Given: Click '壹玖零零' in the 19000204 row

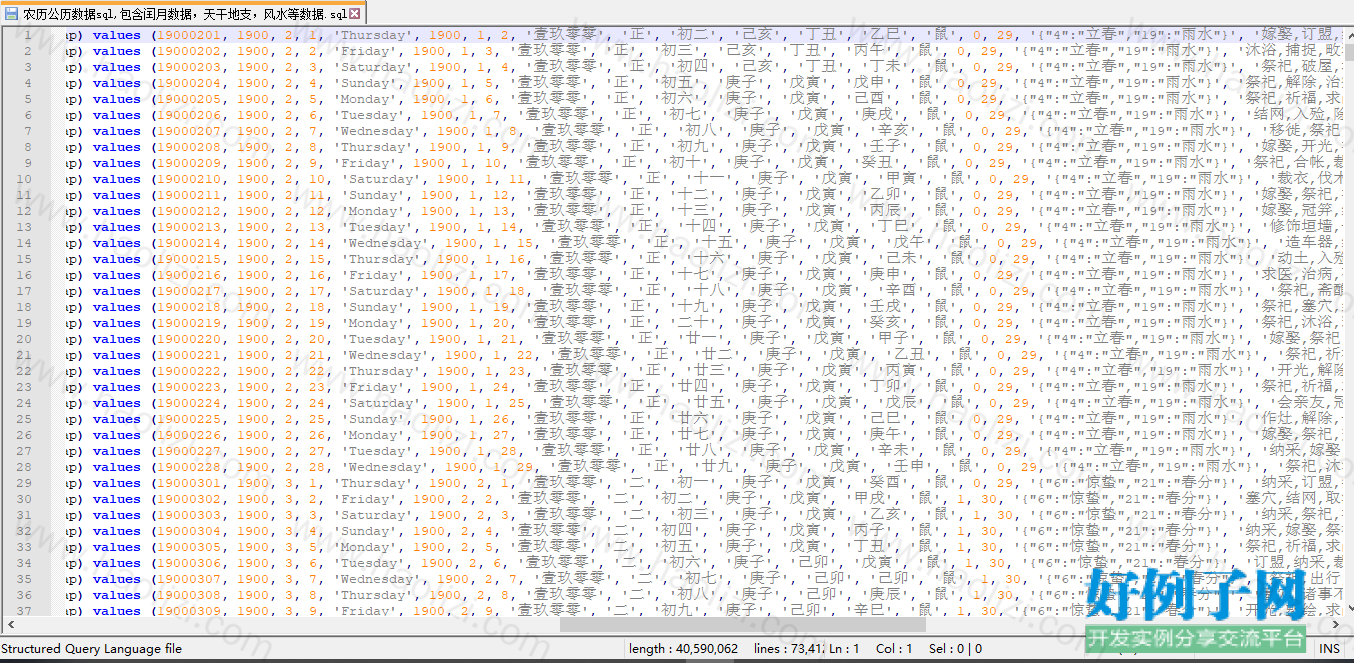Looking at the screenshot, I should [x=548, y=83].
